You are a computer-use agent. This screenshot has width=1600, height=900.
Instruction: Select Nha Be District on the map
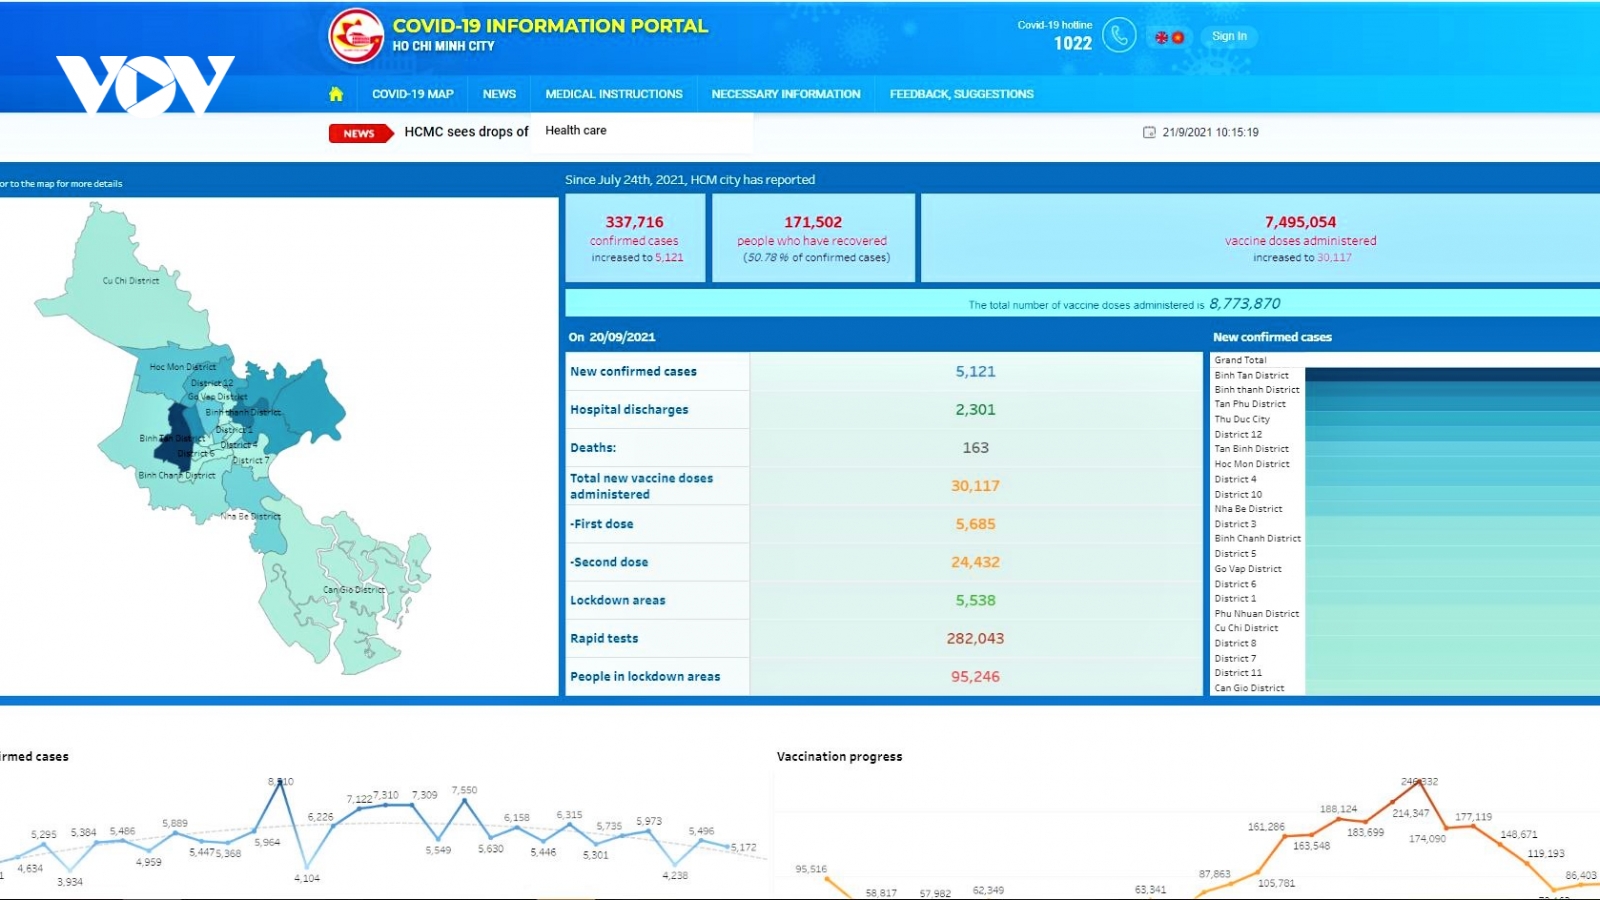pyautogui.click(x=250, y=517)
